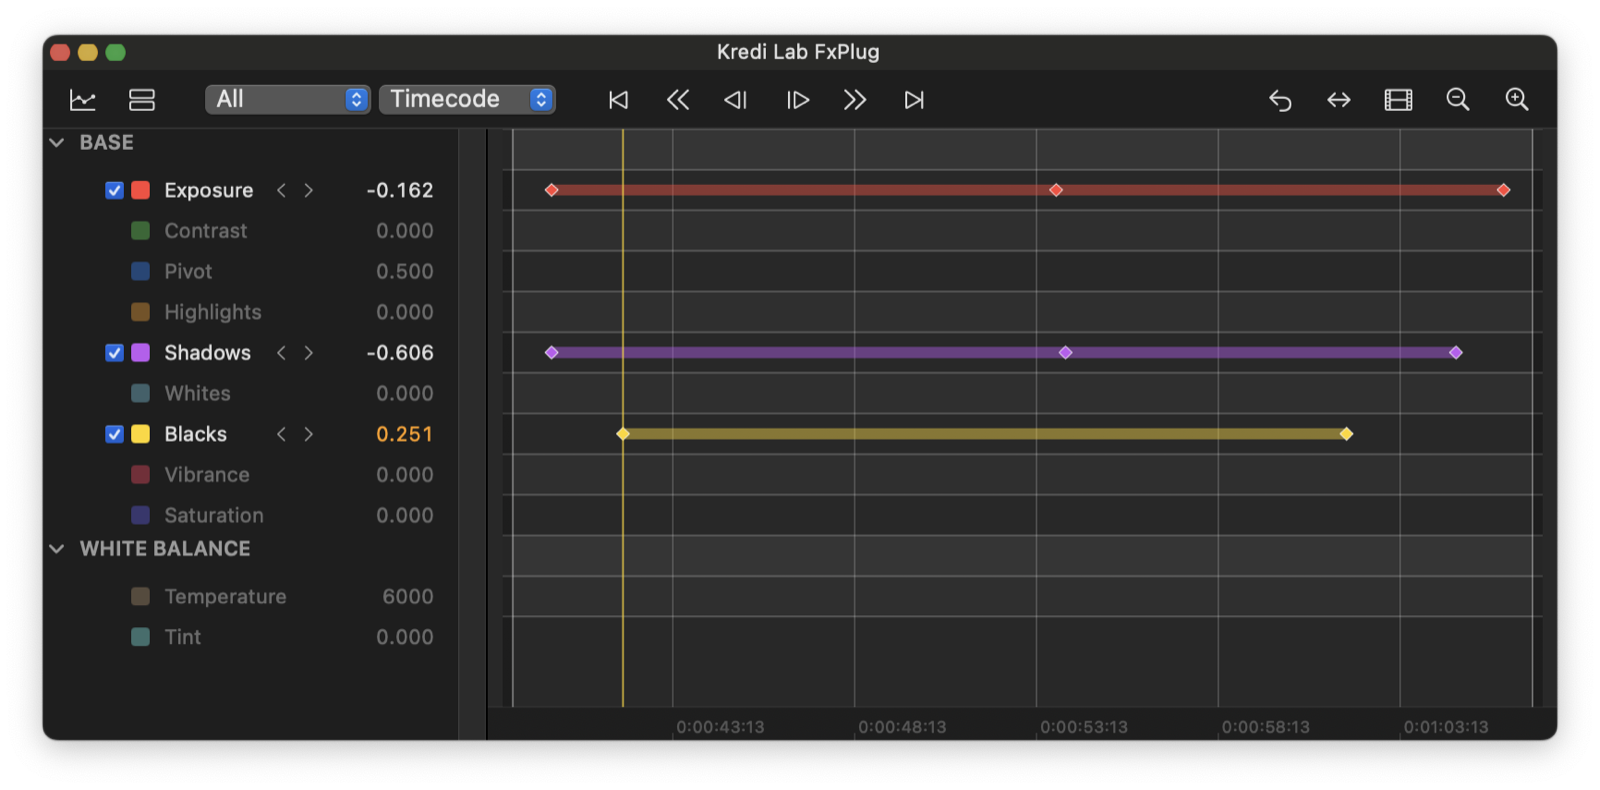Go to previous Blacks keyframe
This screenshot has width=1600, height=790.
click(282, 434)
